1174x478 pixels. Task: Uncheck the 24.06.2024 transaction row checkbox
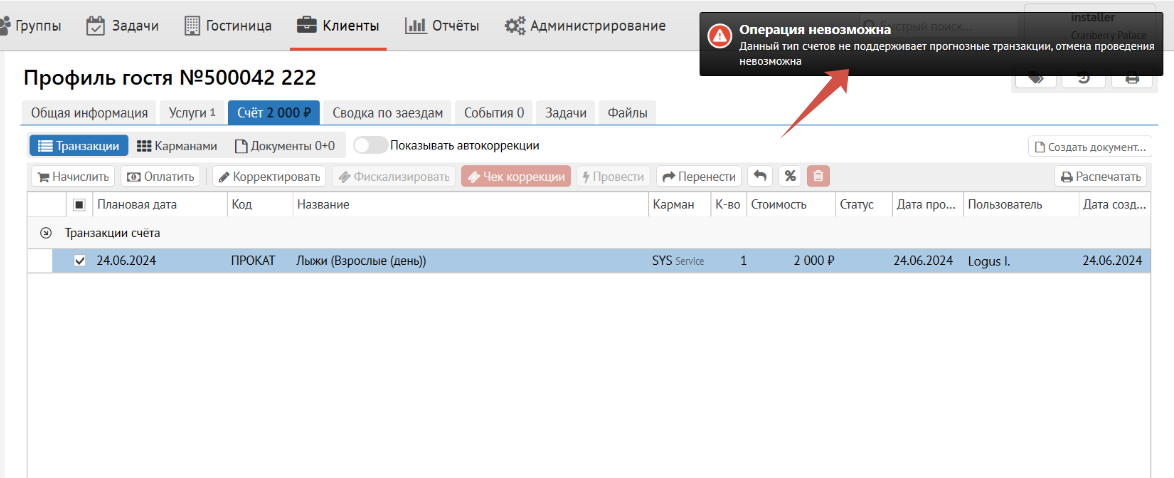[79, 261]
